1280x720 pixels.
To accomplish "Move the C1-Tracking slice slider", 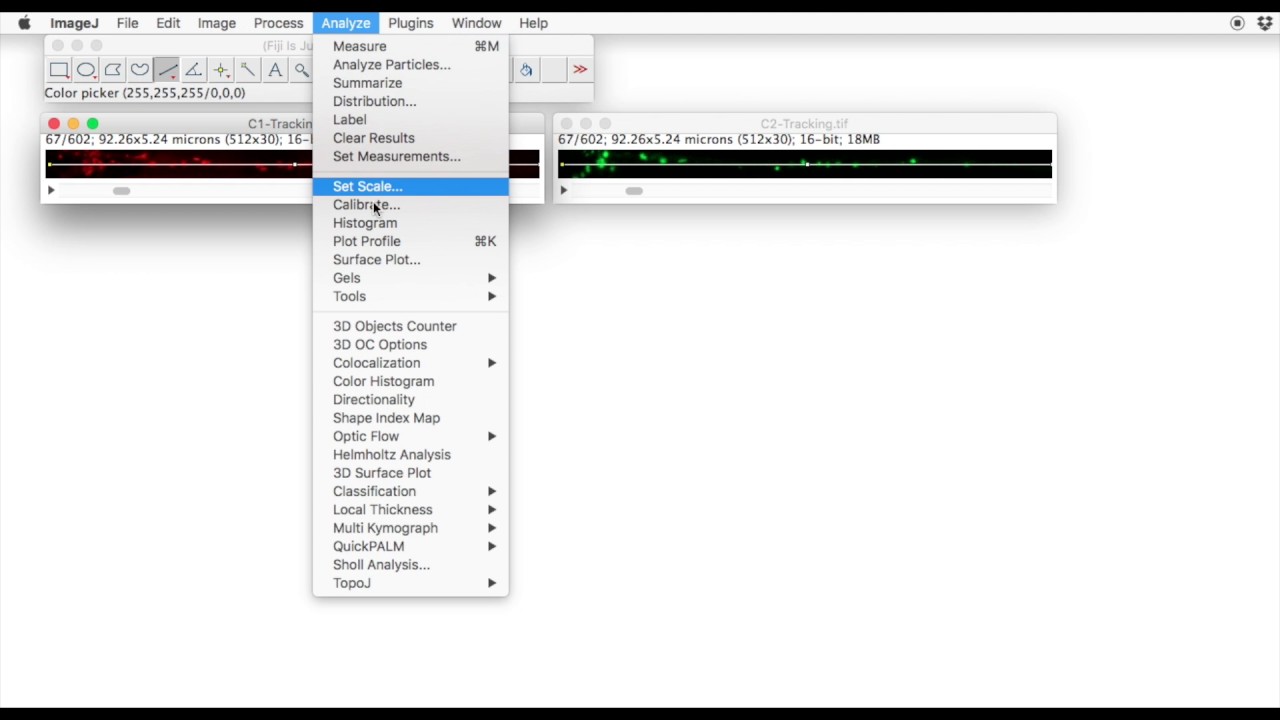I will pyautogui.click(x=121, y=191).
